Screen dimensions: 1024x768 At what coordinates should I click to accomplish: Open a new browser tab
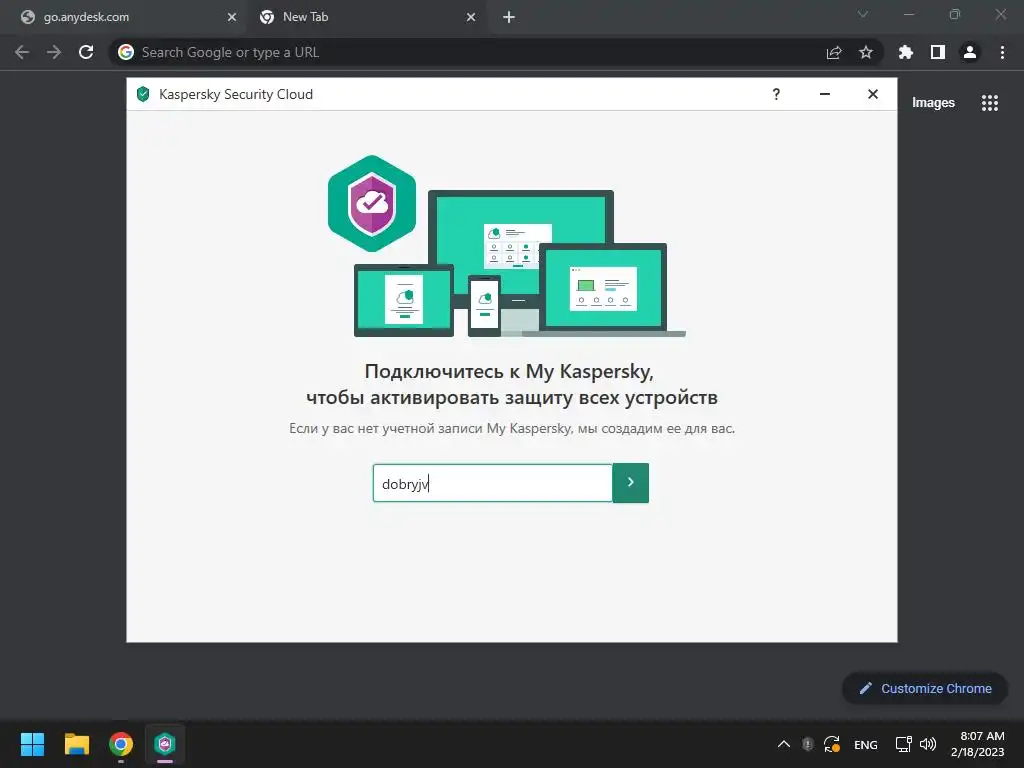(x=509, y=17)
